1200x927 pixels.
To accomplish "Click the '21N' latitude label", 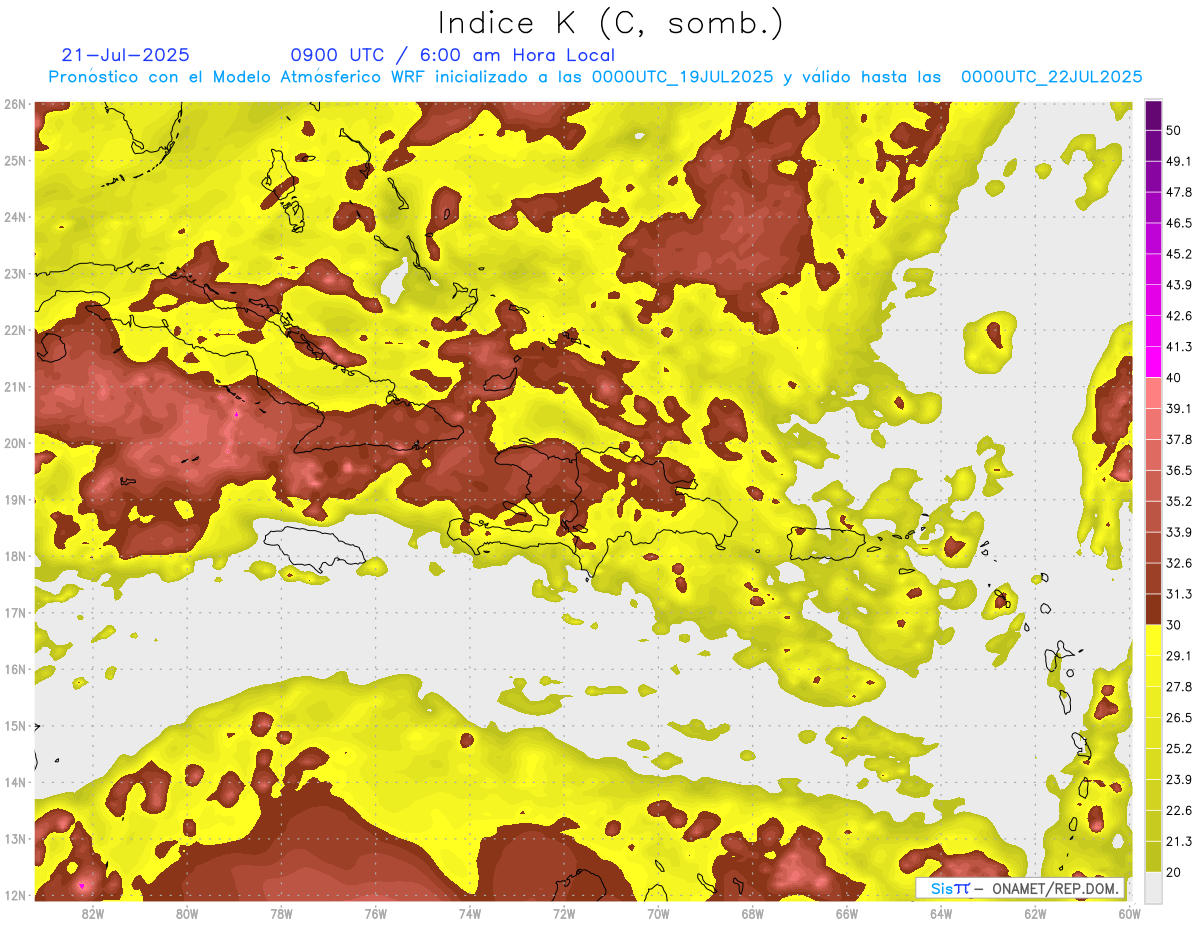I will [14, 387].
